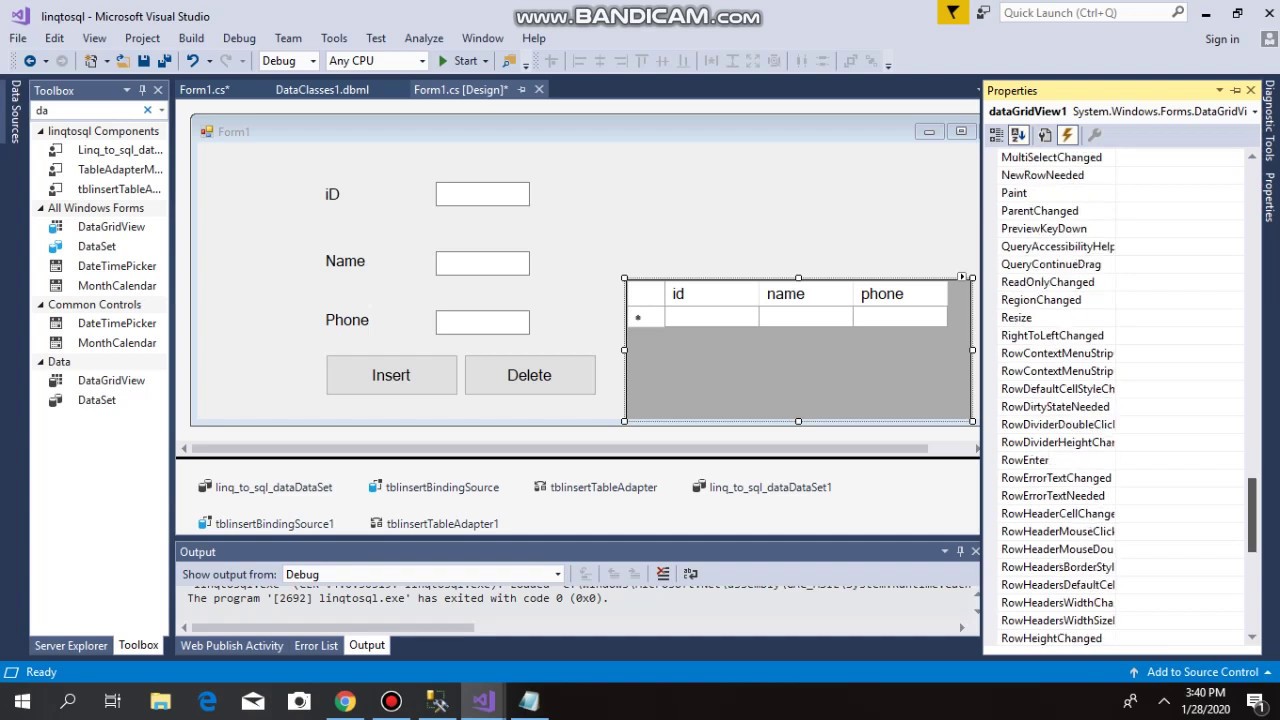This screenshot has width=1280, height=720.
Task: Switch to the DataClasses1.dbml tab
Action: tap(322, 89)
